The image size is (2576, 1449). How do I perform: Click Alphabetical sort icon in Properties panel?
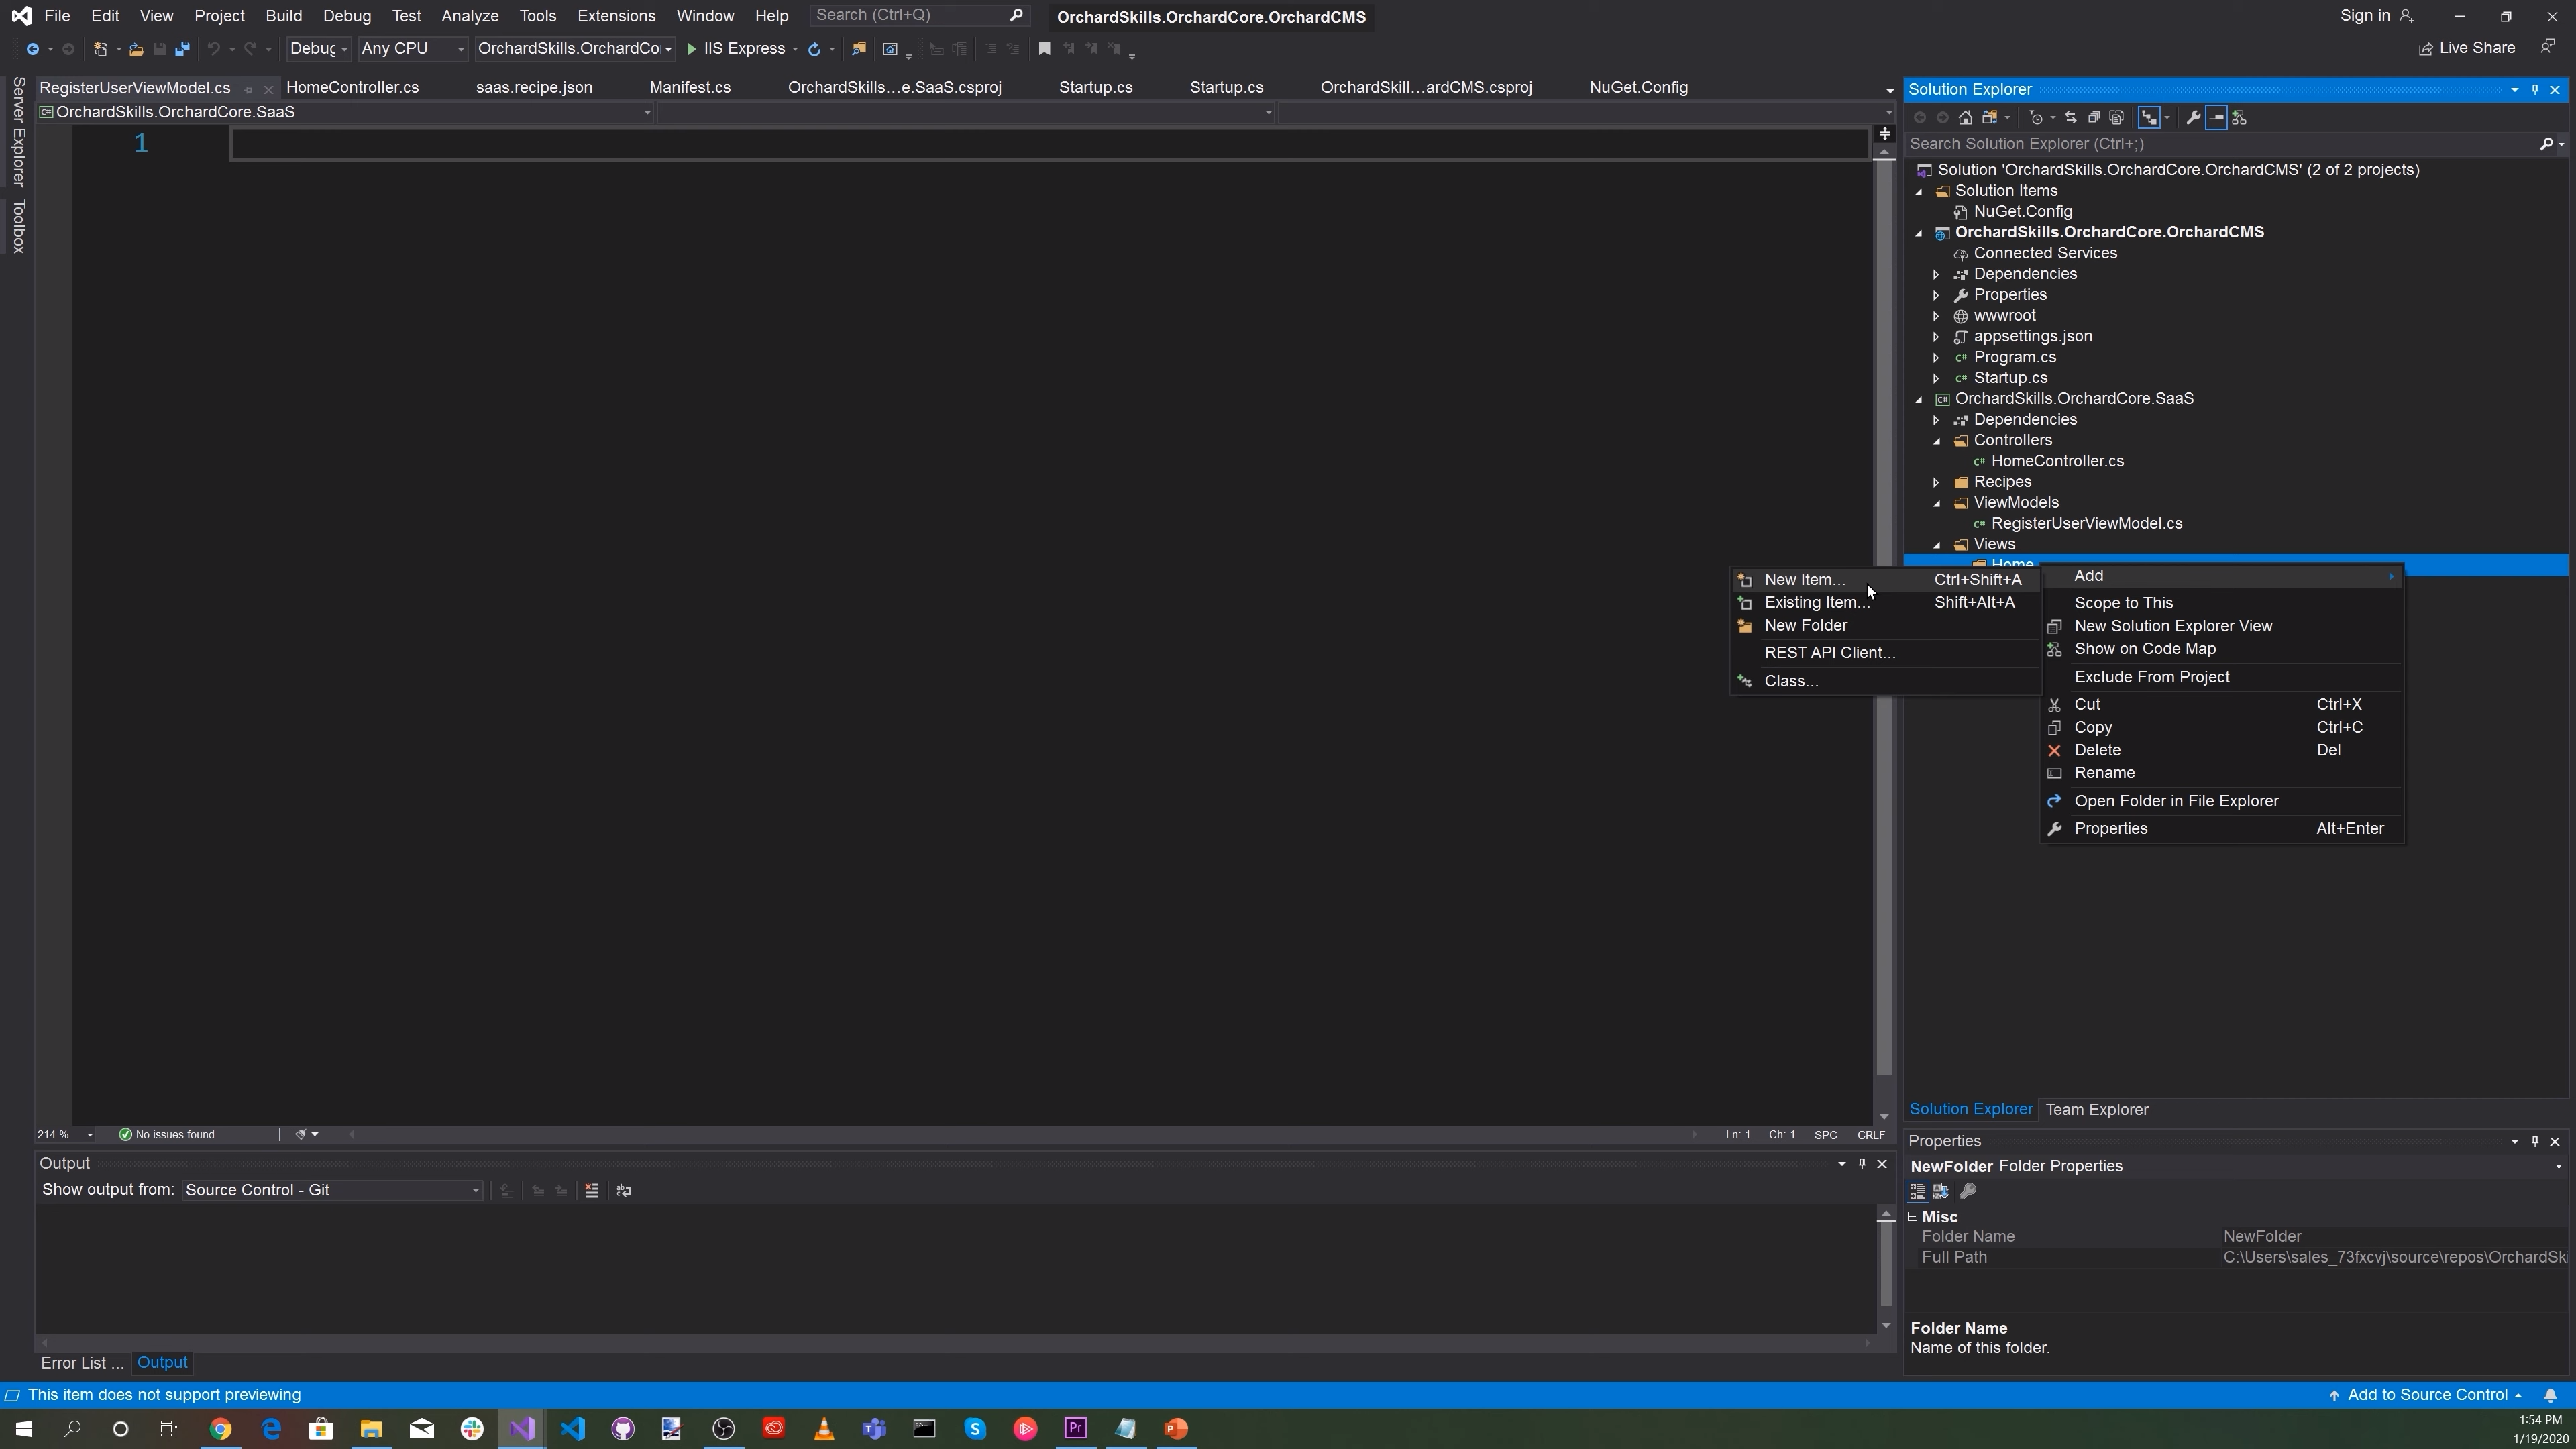pyautogui.click(x=1941, y=1191)
